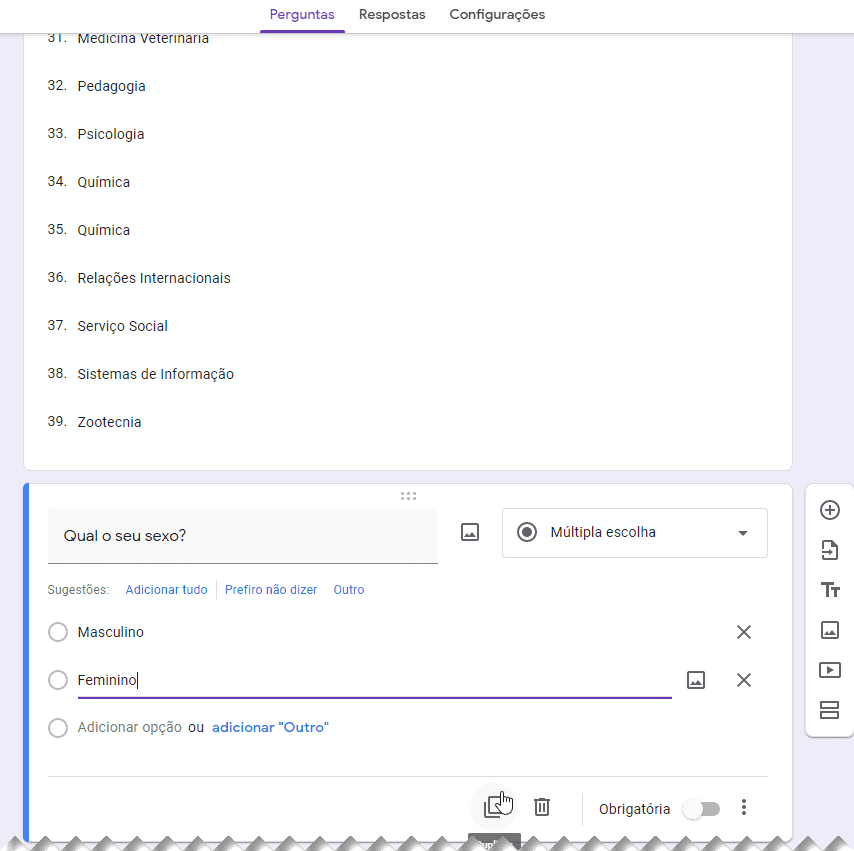The height and width of the screenshot is (851, 854).
Task: Add a video via the sidebar icon
Action: point(829,670)
